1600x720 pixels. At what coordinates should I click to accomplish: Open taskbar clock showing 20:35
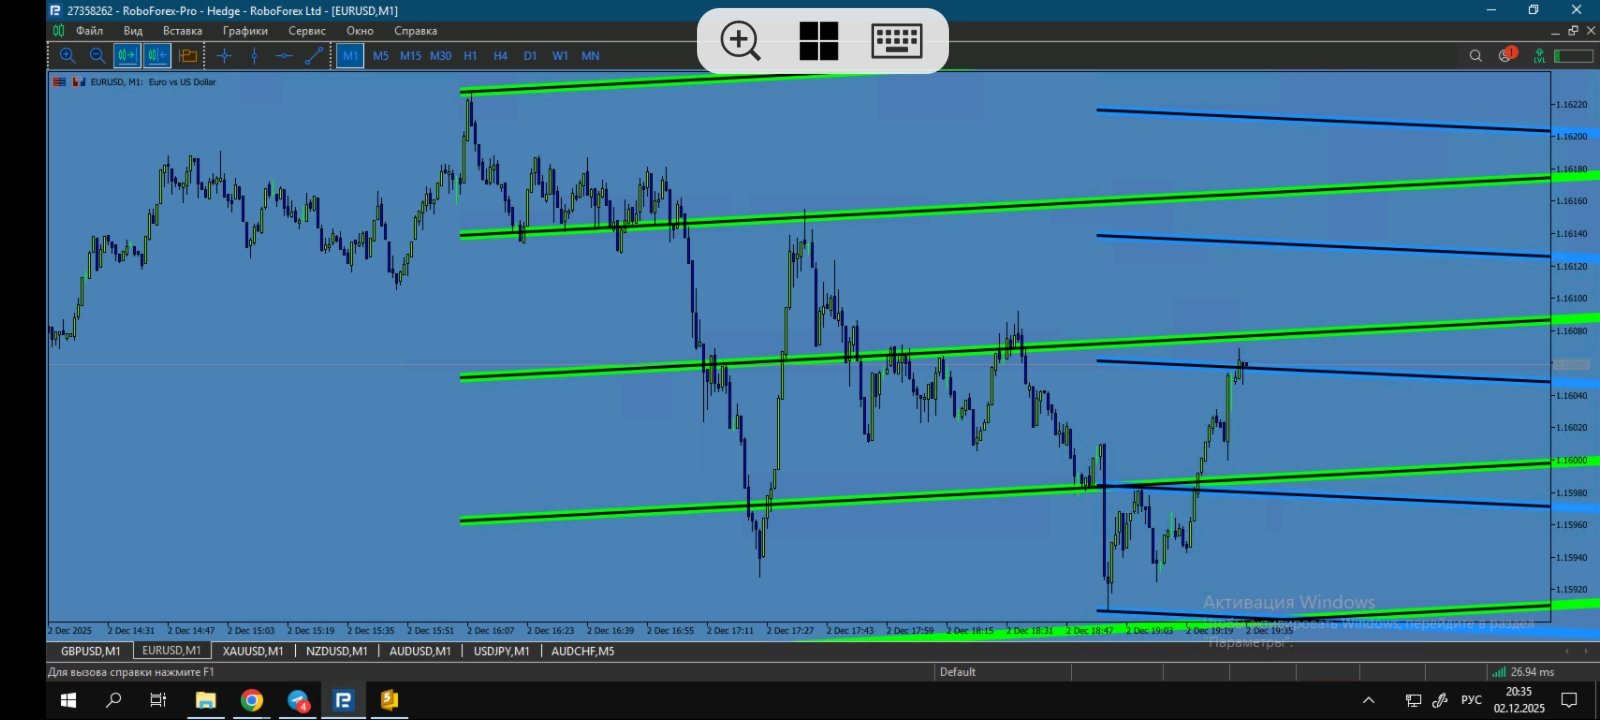tap(1519, 700)
